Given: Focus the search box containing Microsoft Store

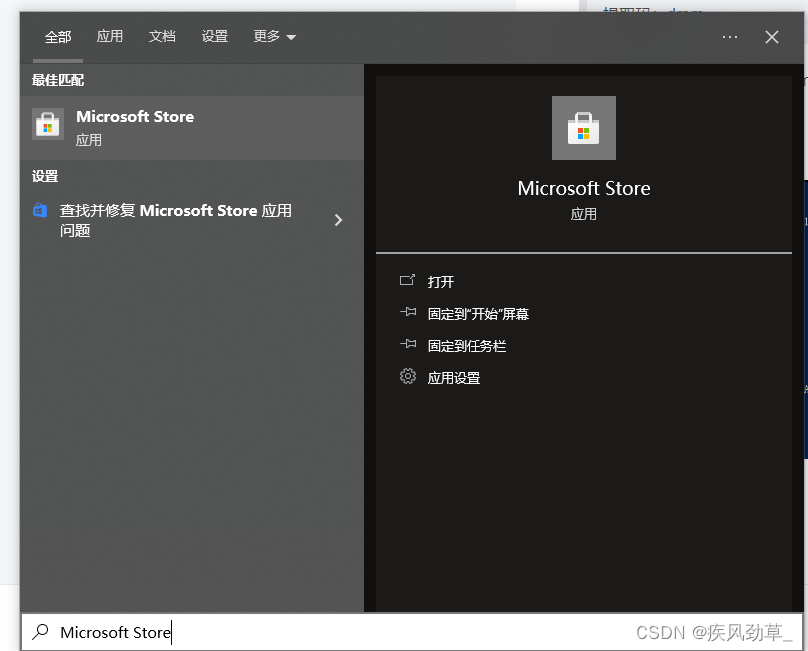Looking at the screenshot, I should [412, 632].
